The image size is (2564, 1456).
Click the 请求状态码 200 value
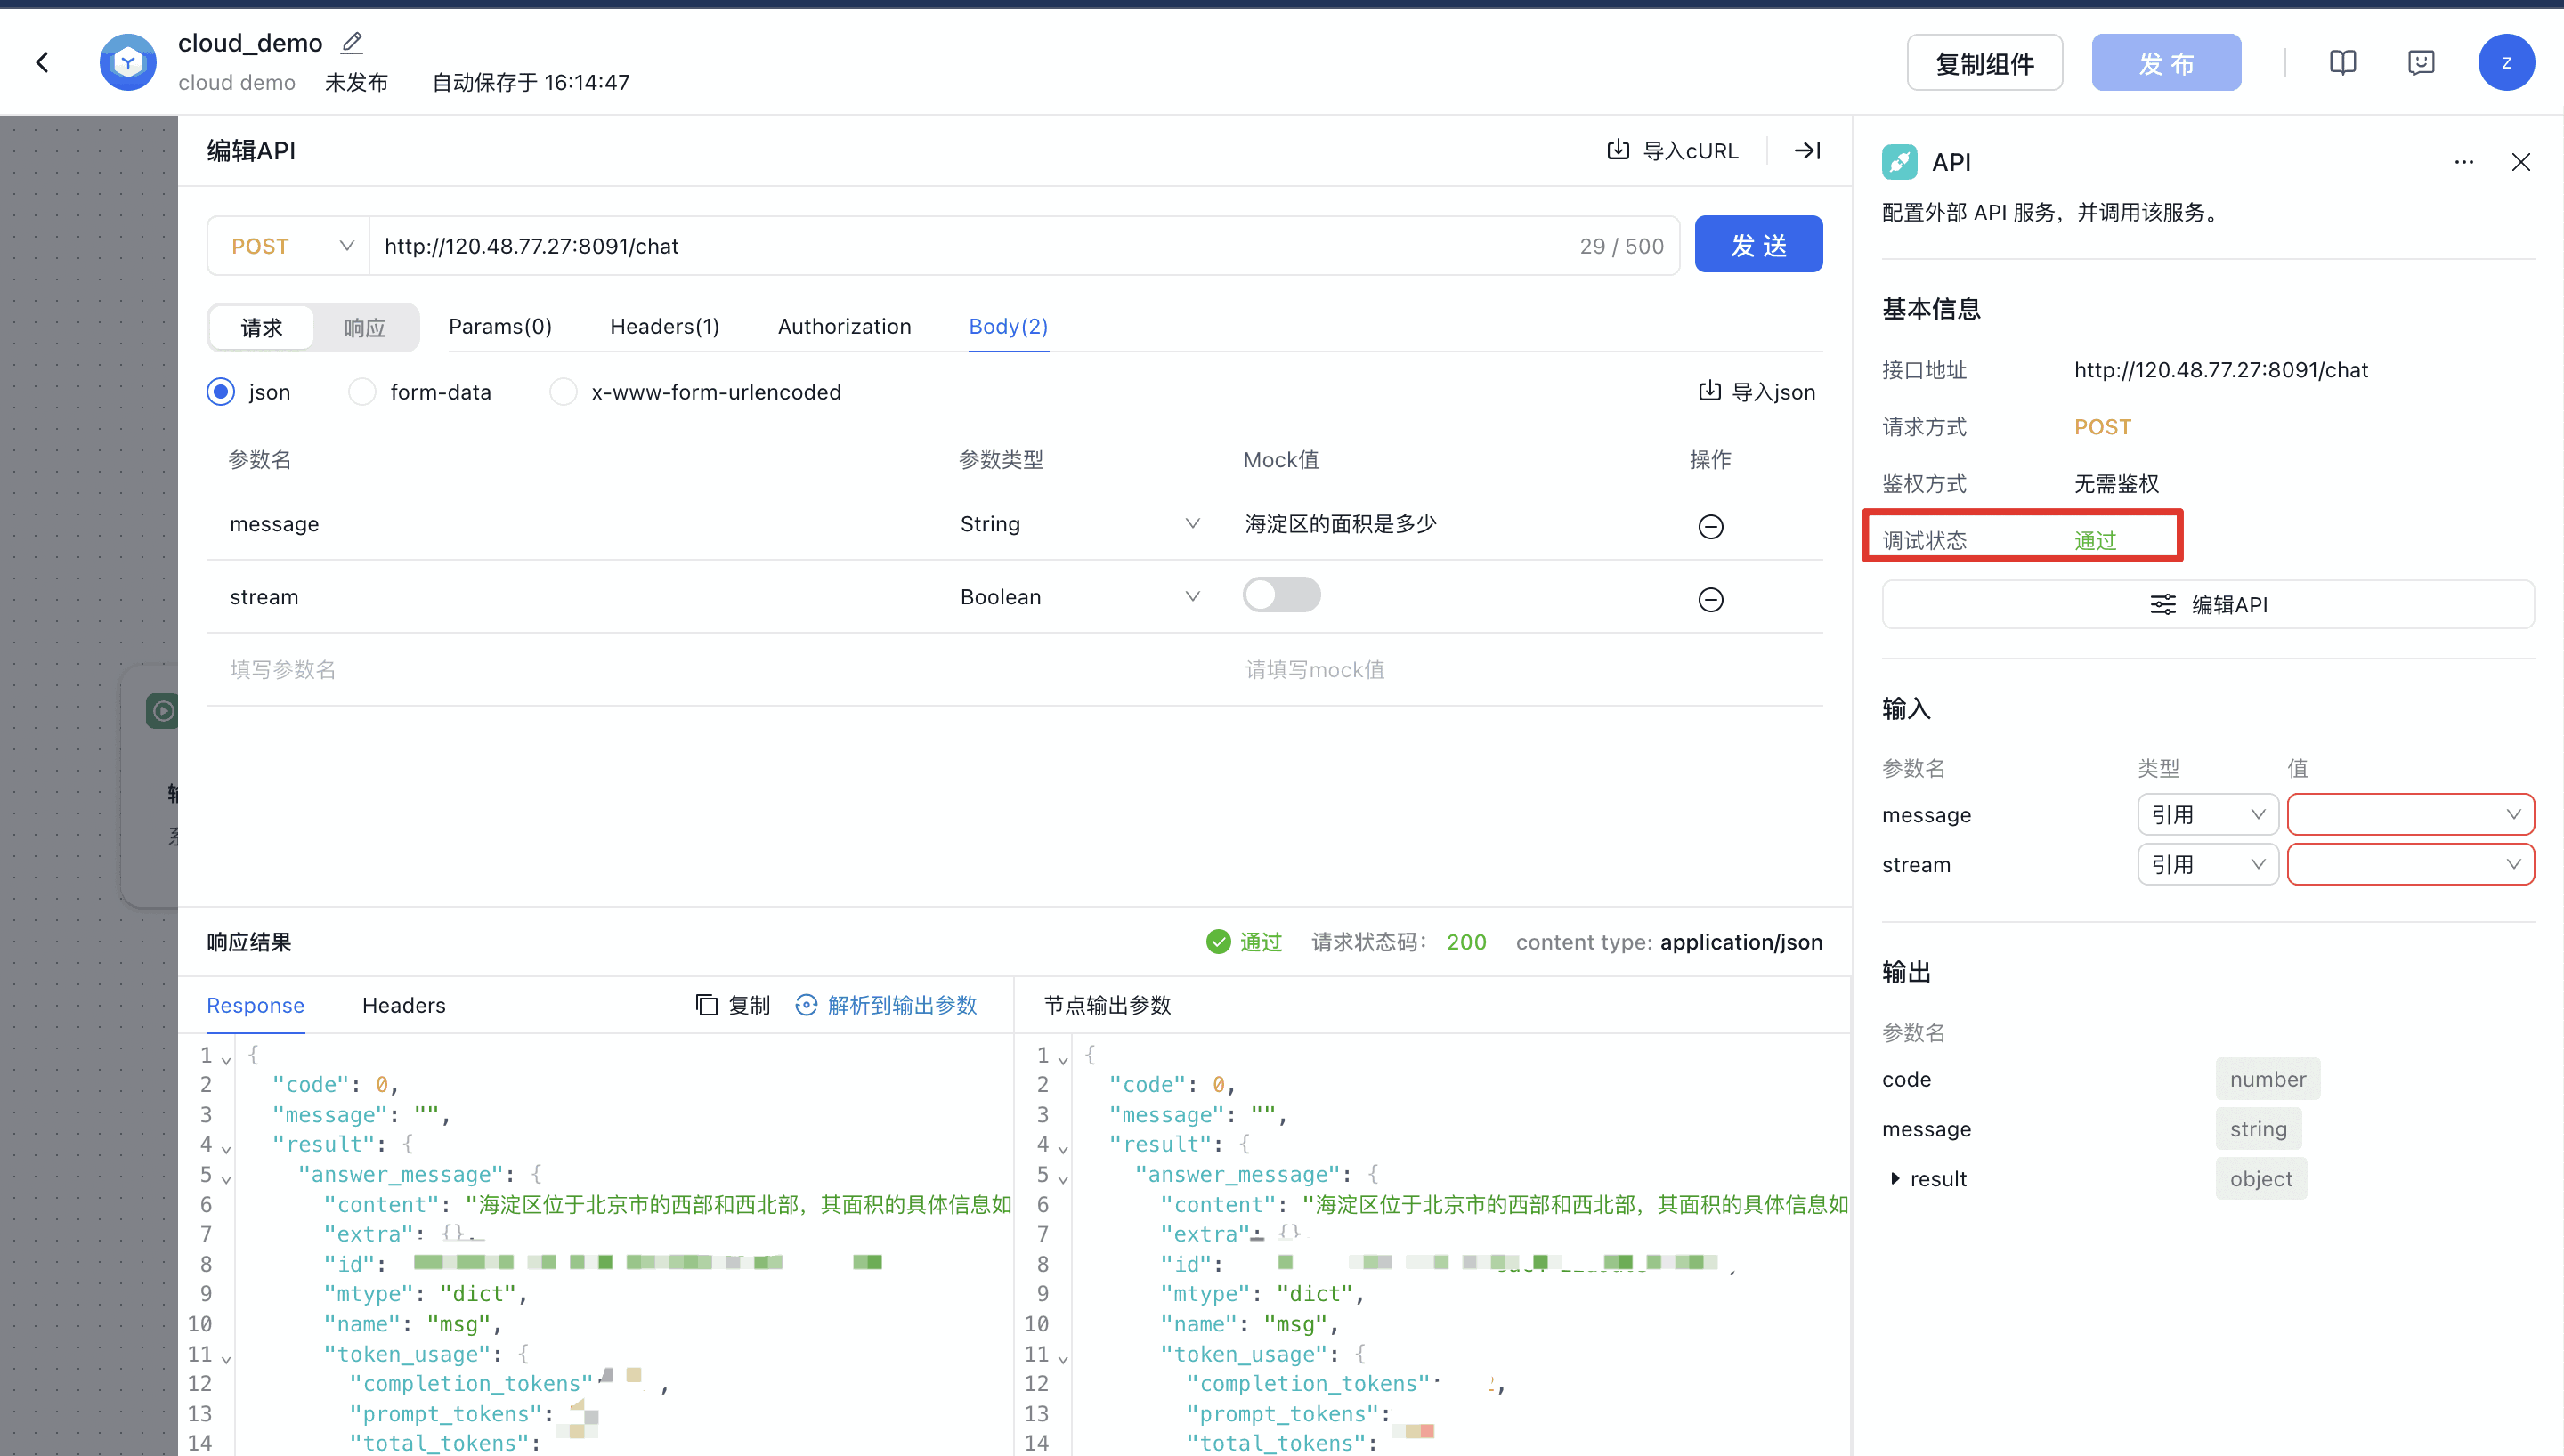[x=1466, y=942]
